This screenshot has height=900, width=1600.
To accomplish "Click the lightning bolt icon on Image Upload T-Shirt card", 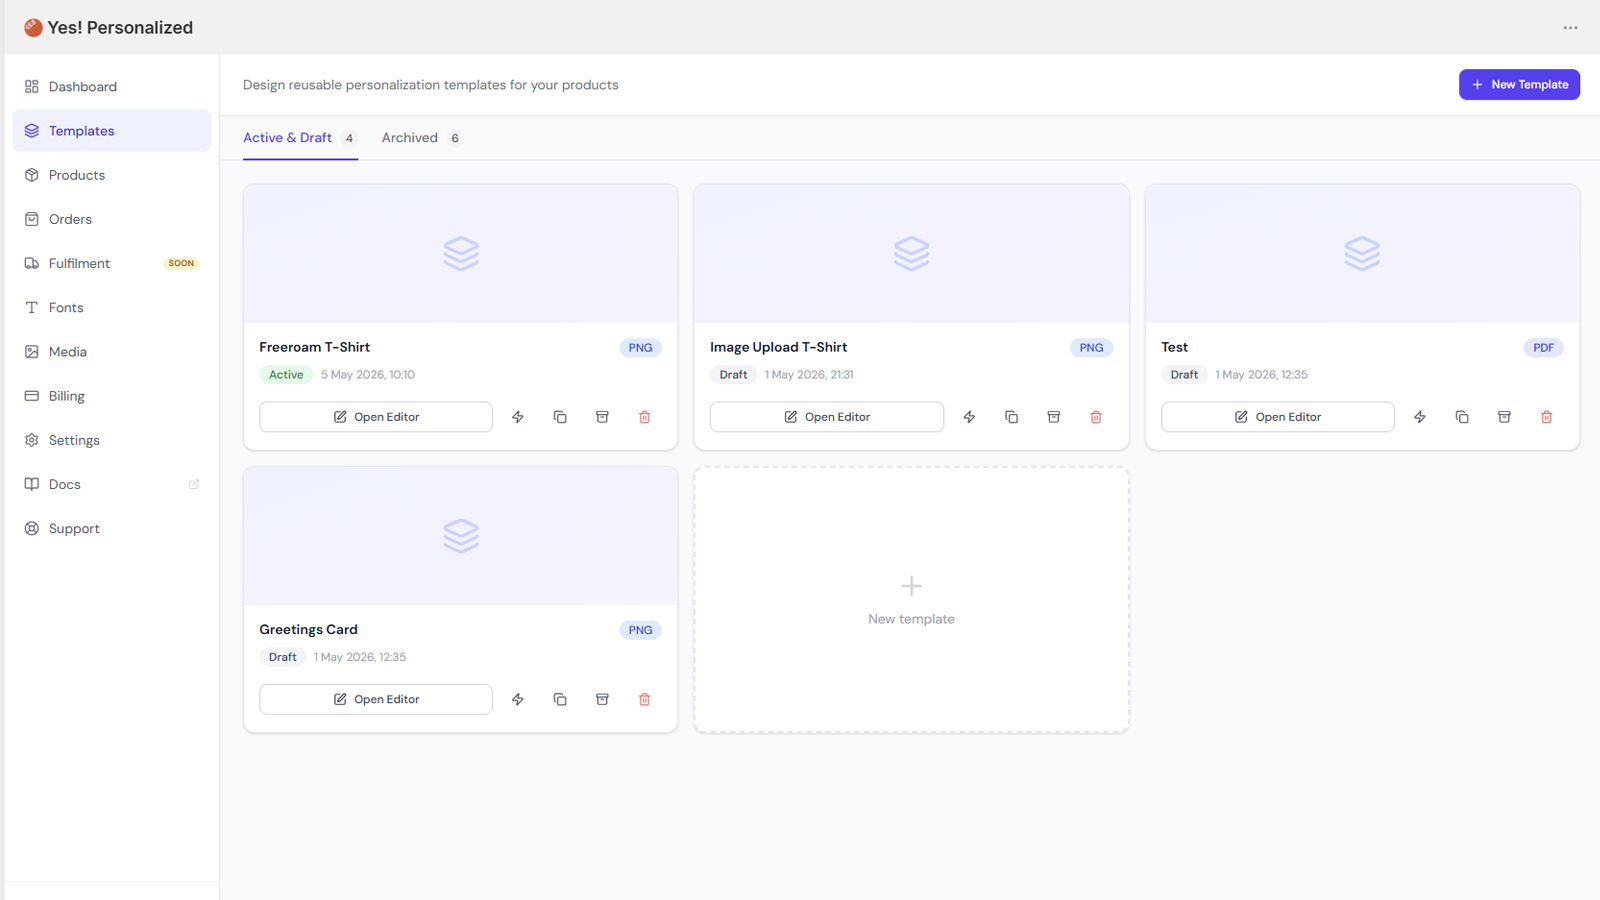I will [969, 417].
